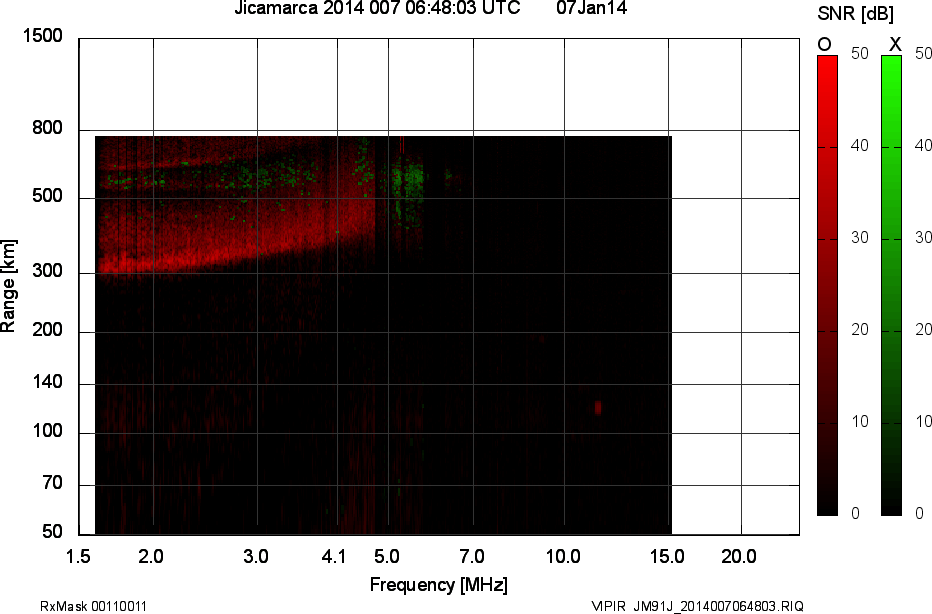Click the 70 range axis label
The height and width of the screenshot is (614, 932).
[52, 483]
